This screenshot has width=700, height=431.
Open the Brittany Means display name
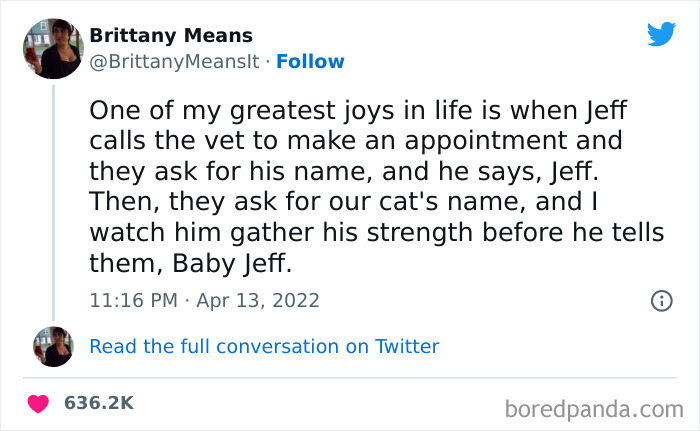(171, 36)
